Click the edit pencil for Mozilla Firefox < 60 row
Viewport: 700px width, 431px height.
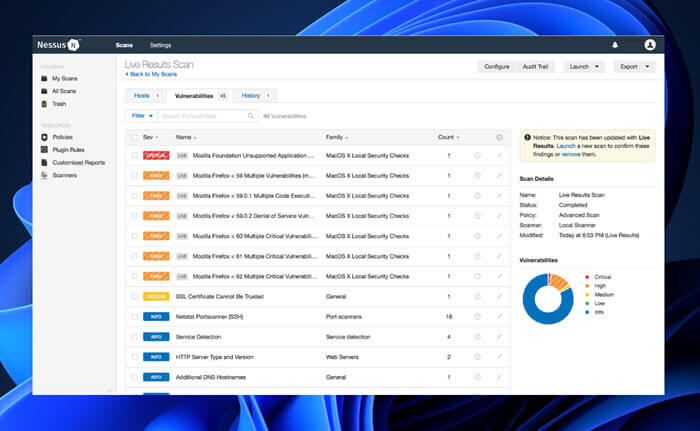(x=499, y=236)
